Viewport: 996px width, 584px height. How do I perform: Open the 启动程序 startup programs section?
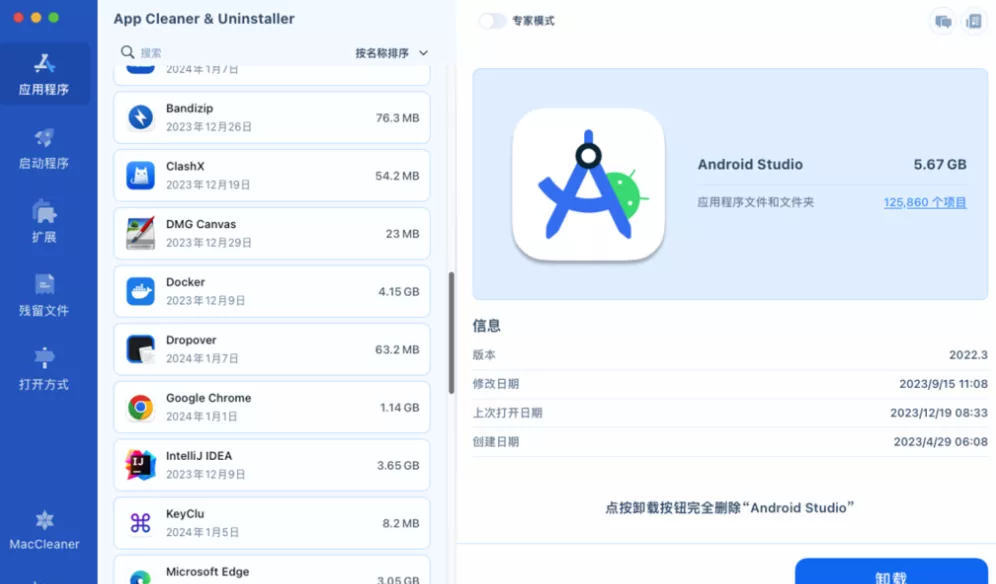point(44,149)
